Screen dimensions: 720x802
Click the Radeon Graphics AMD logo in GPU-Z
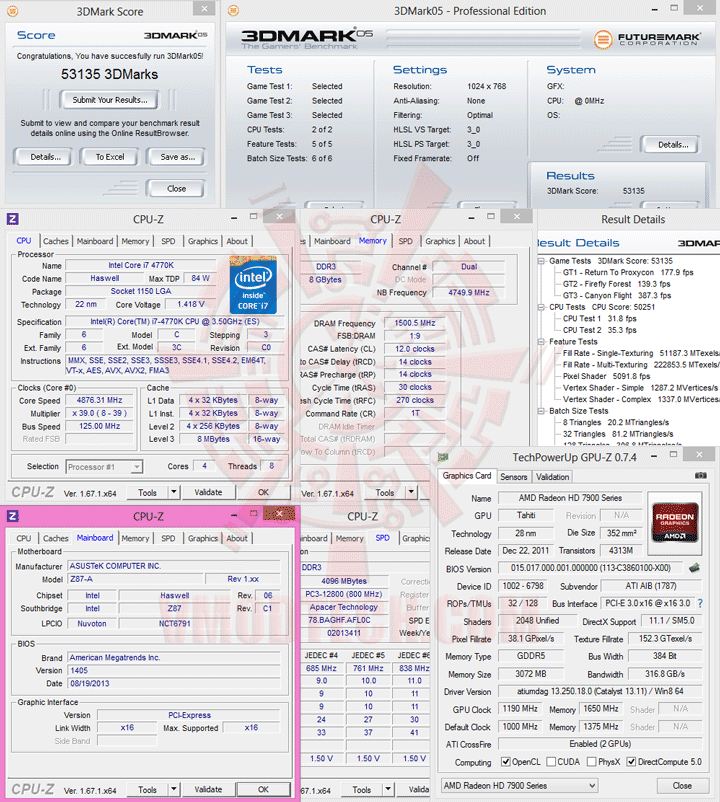click(x=674, y=522)
